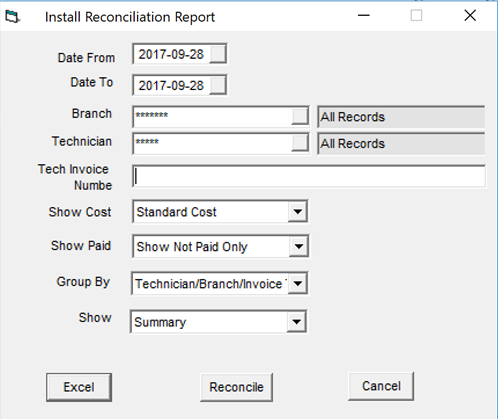Expand the Group By dropdown arrow
The width and height of the screenshot is (498, 419).
(297, 283)
